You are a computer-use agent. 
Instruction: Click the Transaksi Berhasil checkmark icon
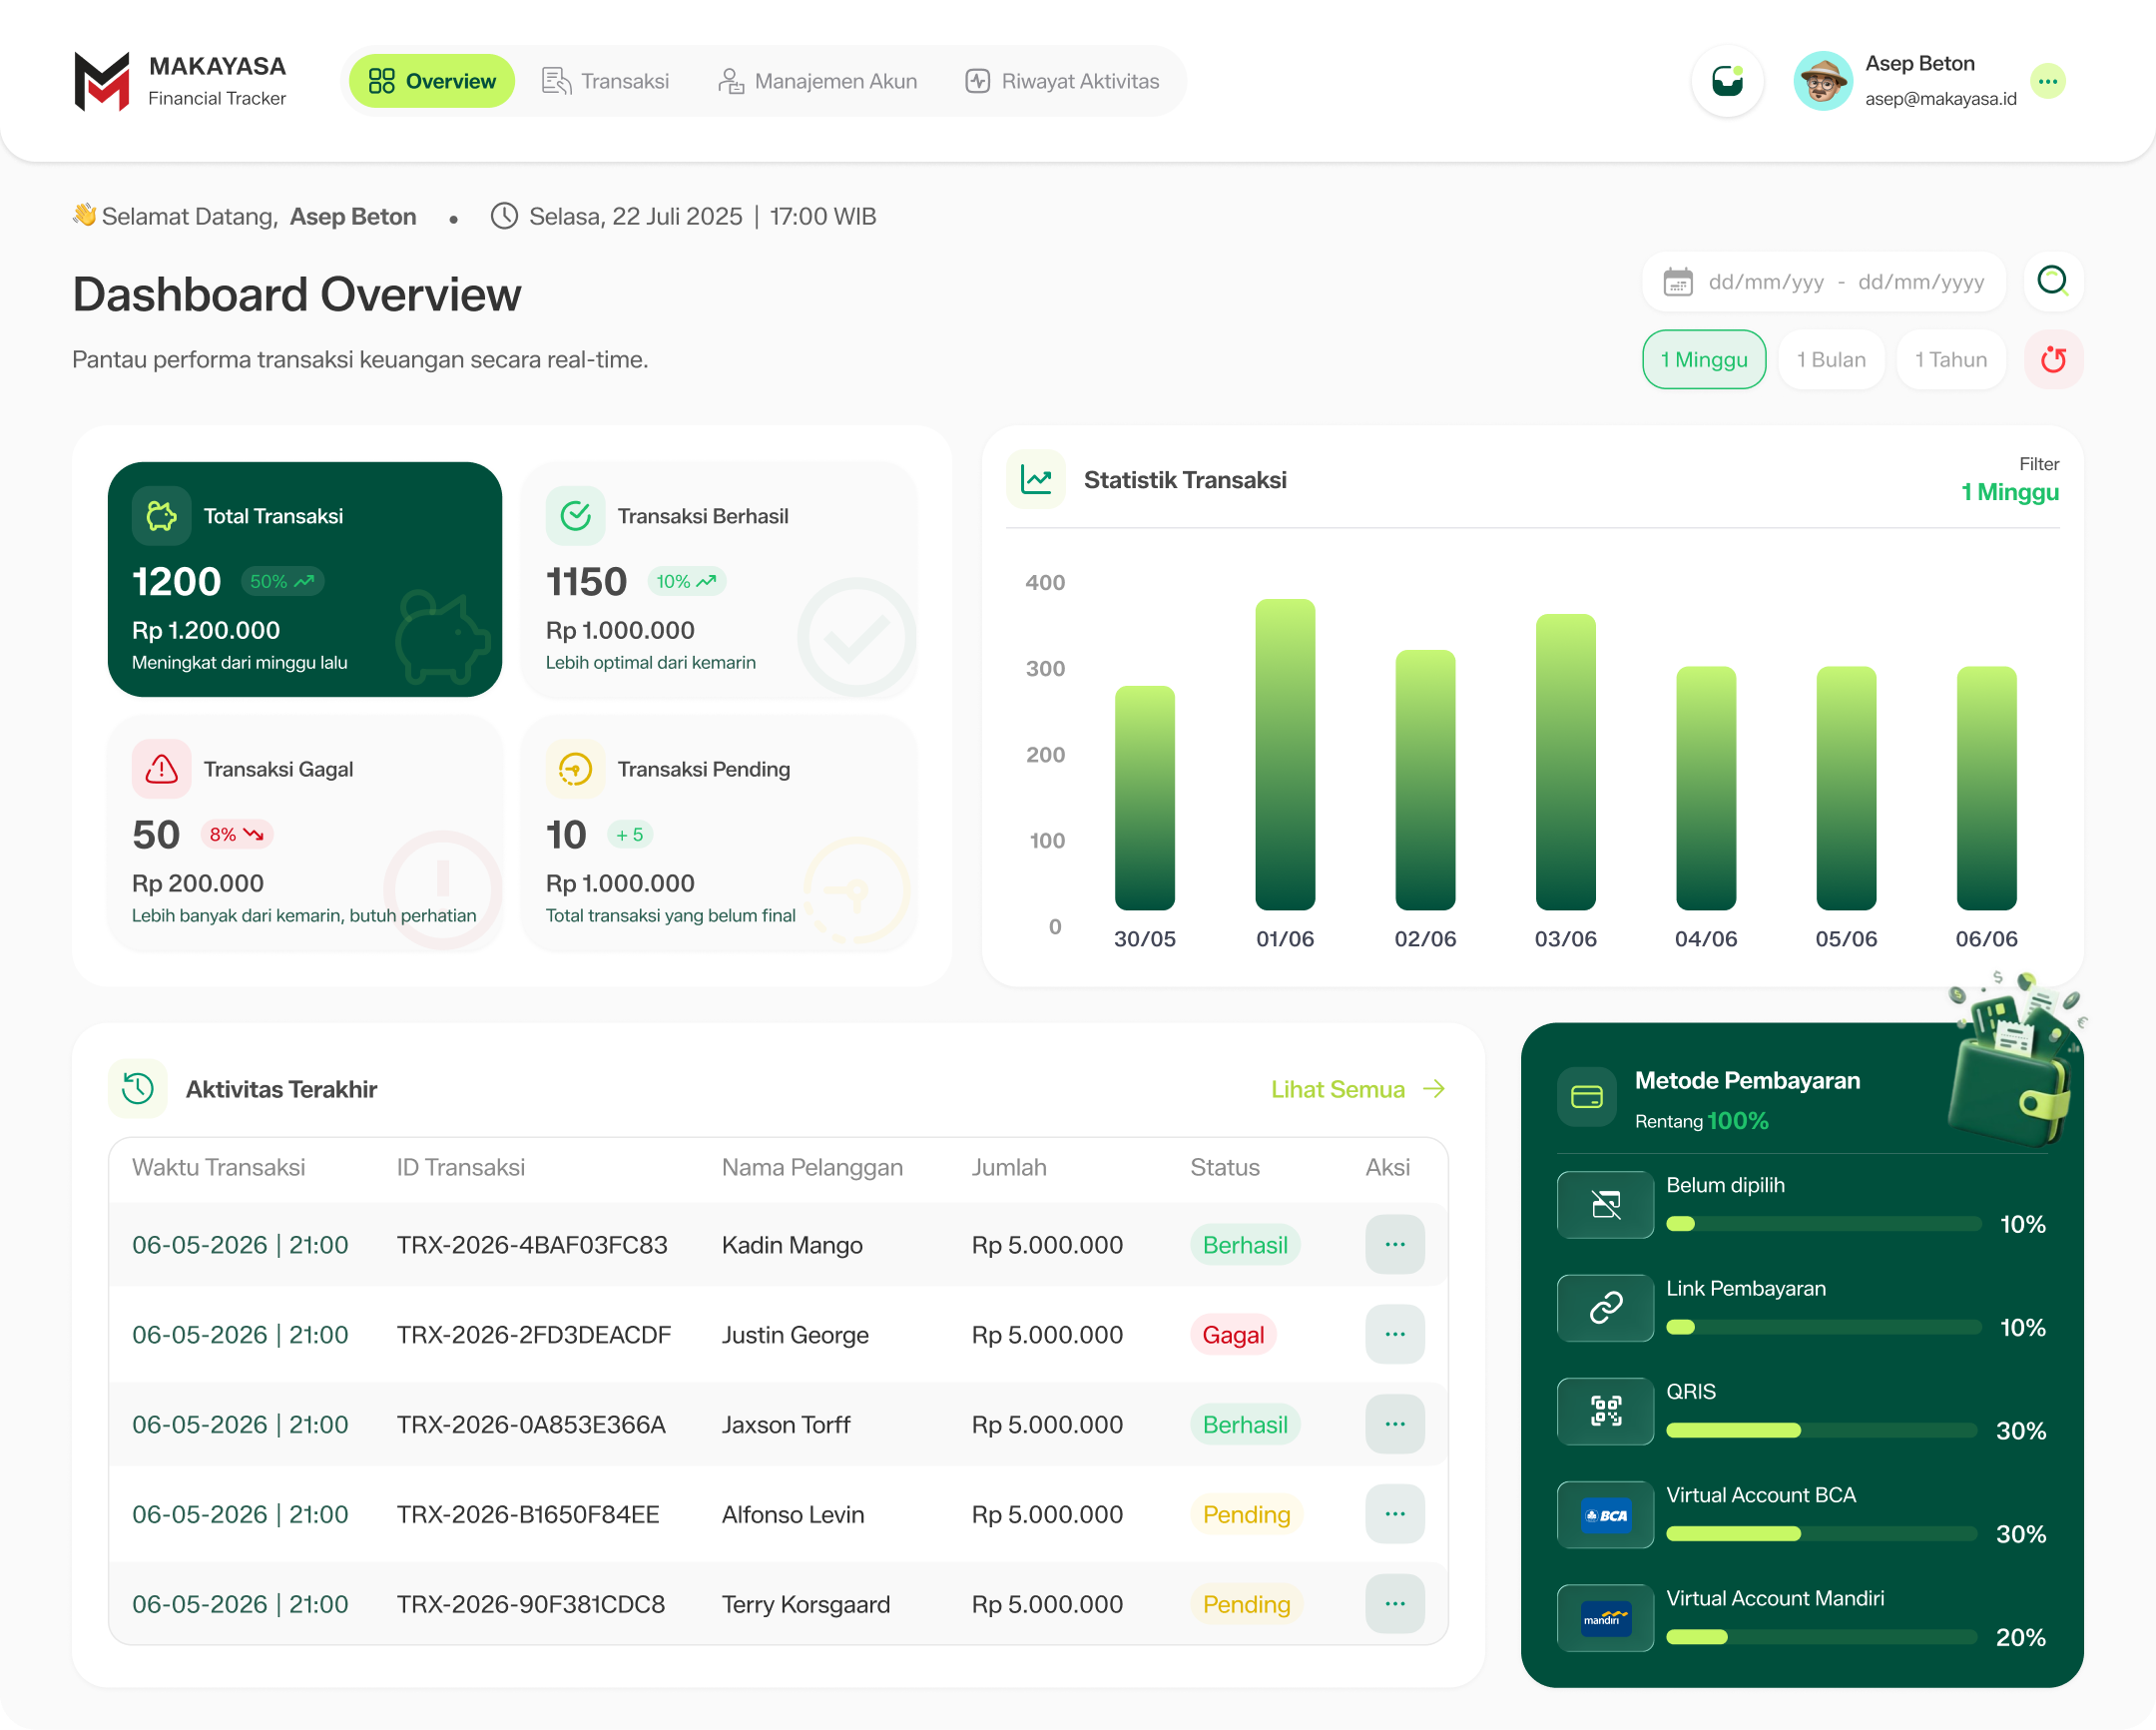[575, 516]
